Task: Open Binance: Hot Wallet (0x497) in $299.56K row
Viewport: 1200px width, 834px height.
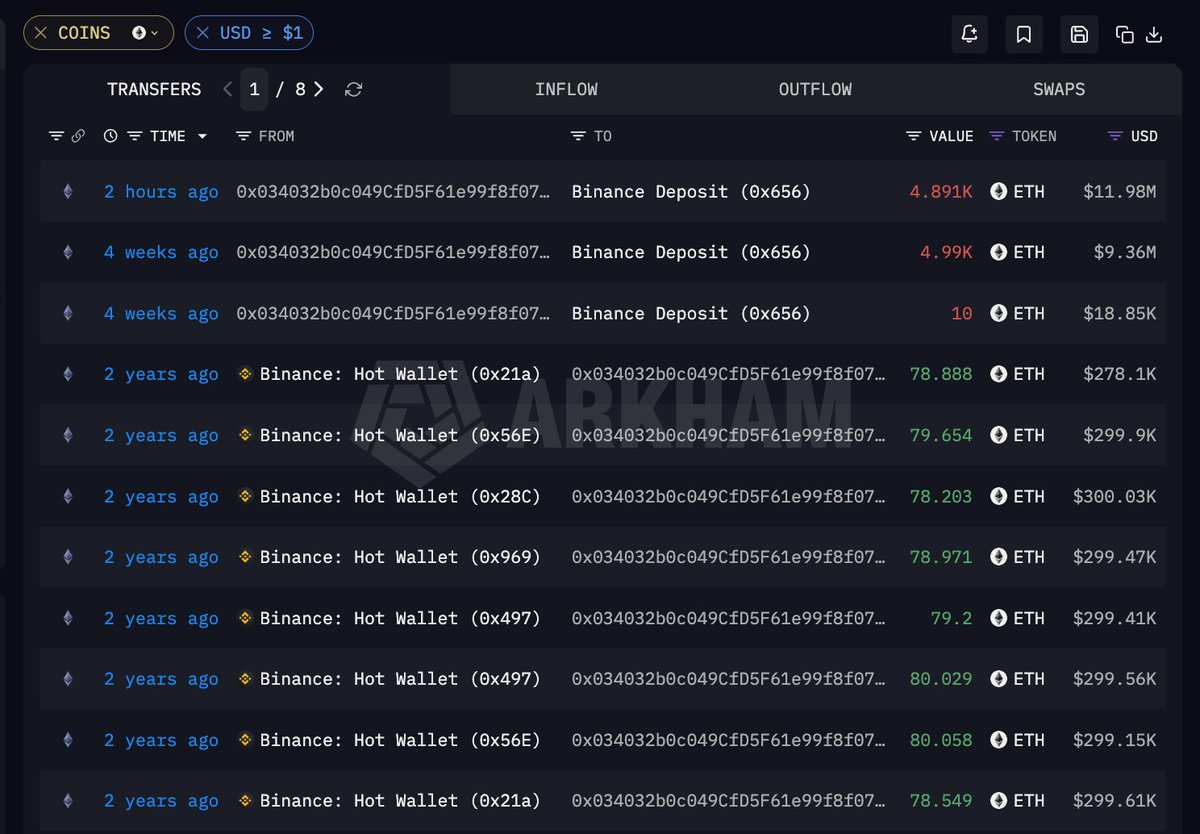Action: click(x=400, y=679)
